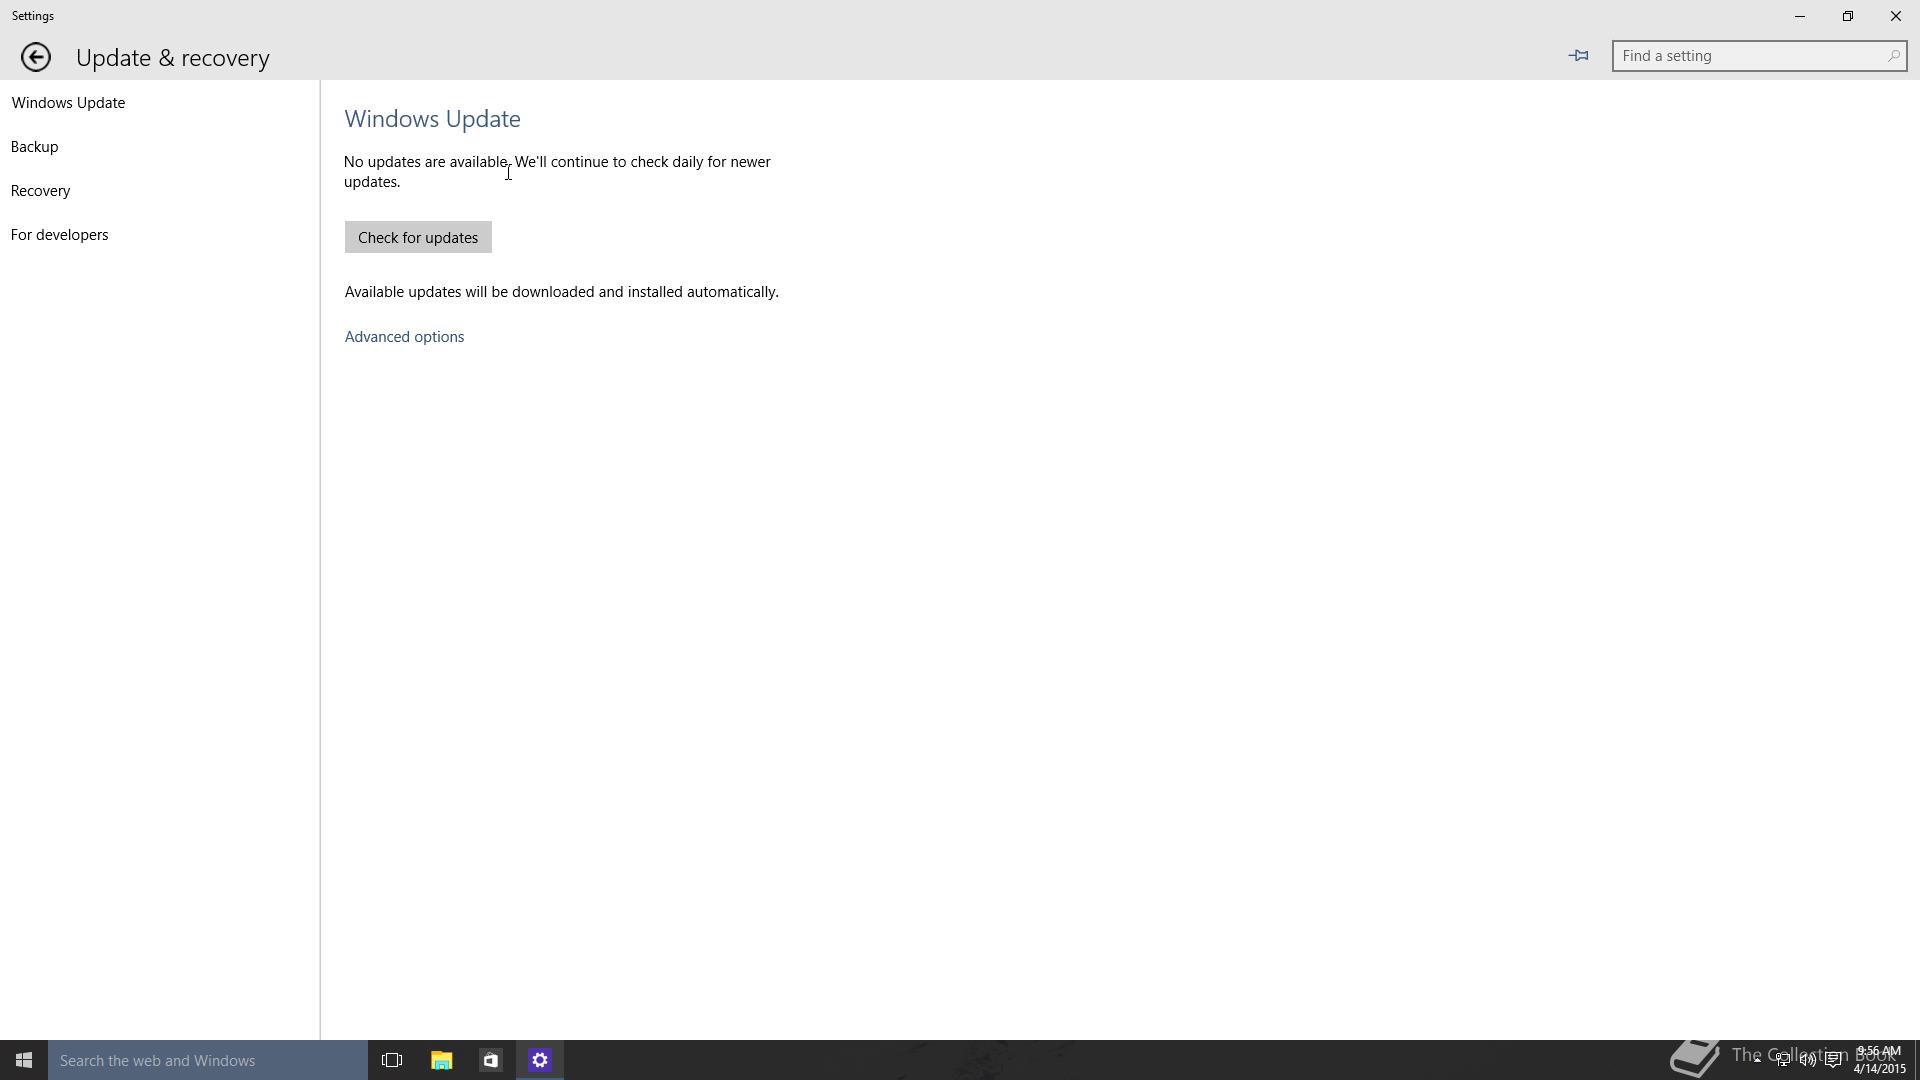The image size is (1920, 1080).
Task: Click the magnifier icon in Find a setting
Action: click(1893, 56)
